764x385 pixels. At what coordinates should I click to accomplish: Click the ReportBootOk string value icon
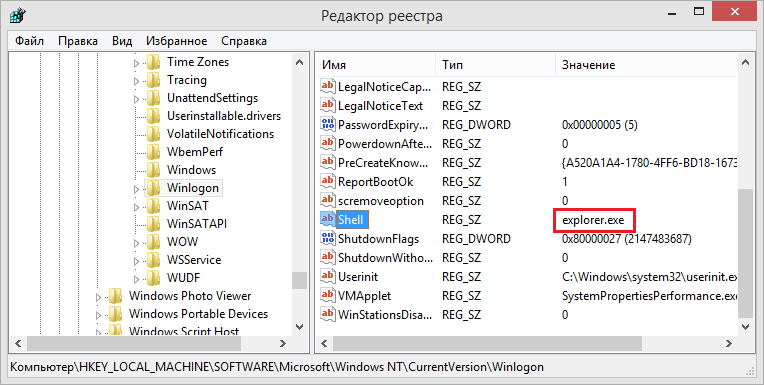point(327,181)
